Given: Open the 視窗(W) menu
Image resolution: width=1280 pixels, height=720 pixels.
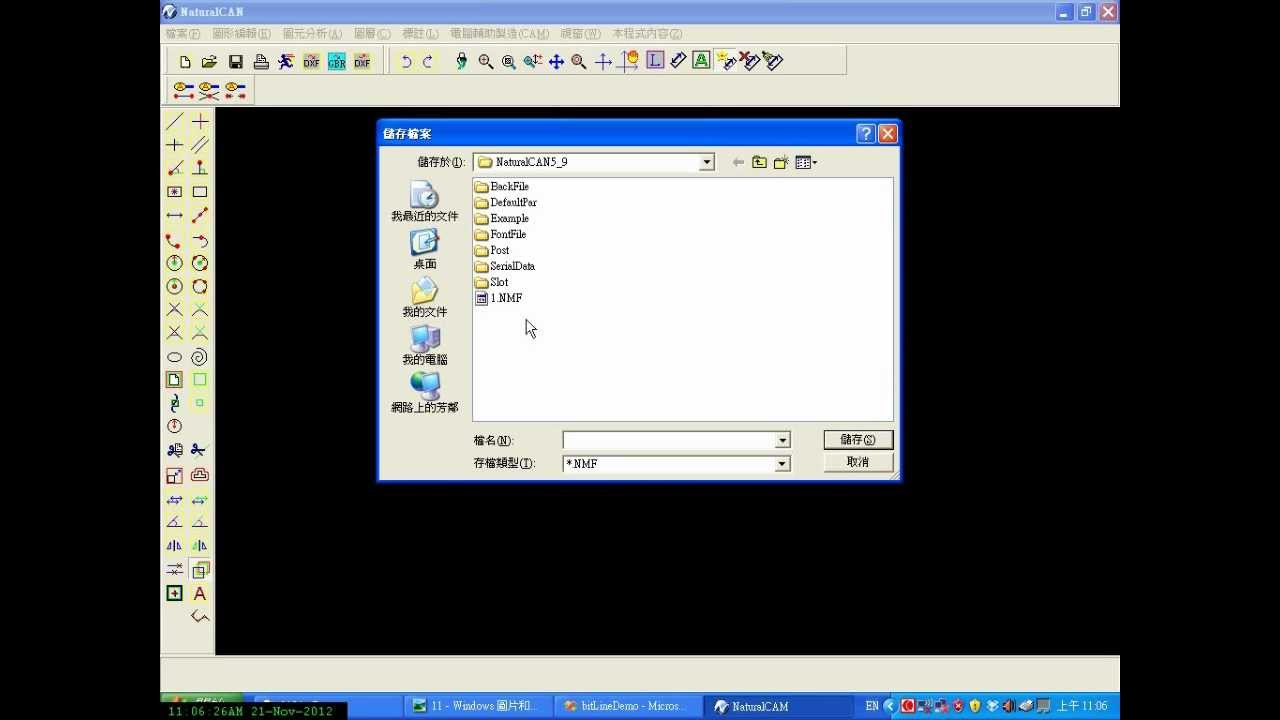Looking at the screenshot, I should (x=581, y=34).
